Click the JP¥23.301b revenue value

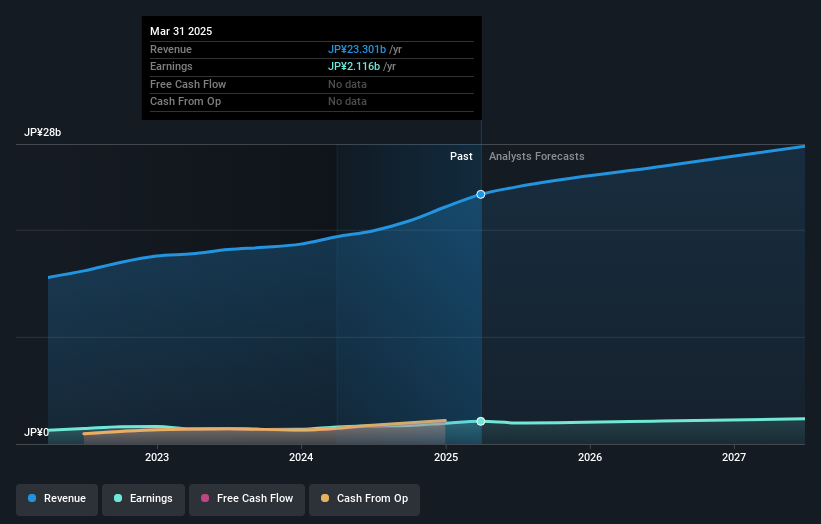(357, 49)
